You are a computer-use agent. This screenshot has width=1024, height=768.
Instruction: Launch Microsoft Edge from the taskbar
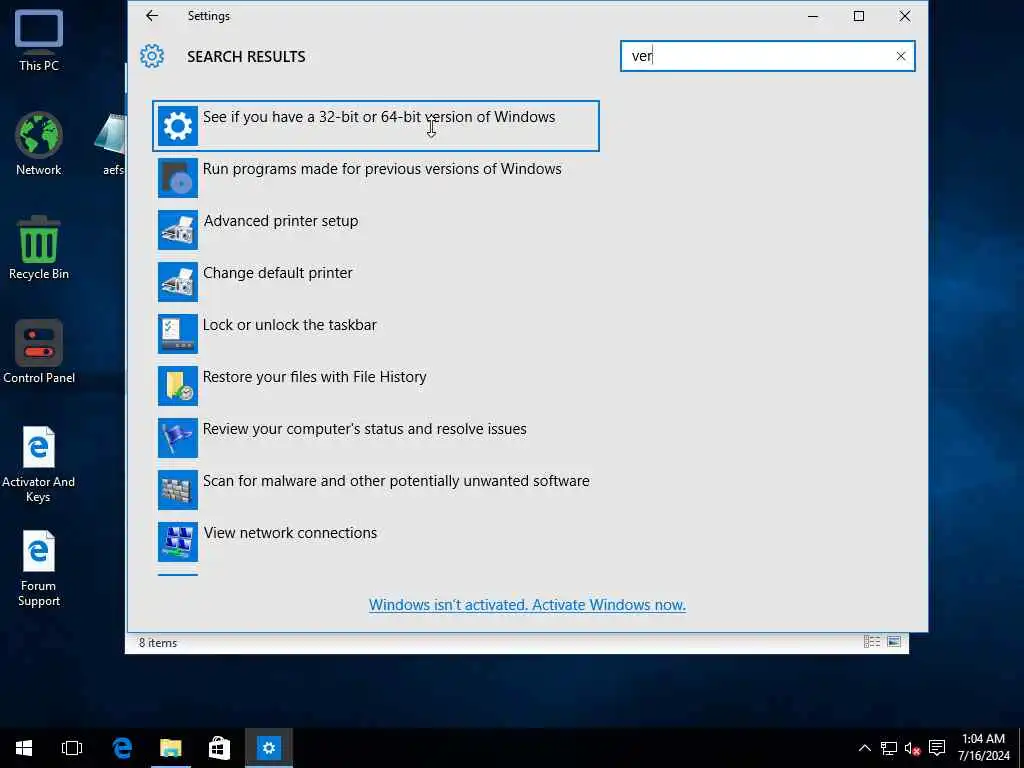pos(122,748)
